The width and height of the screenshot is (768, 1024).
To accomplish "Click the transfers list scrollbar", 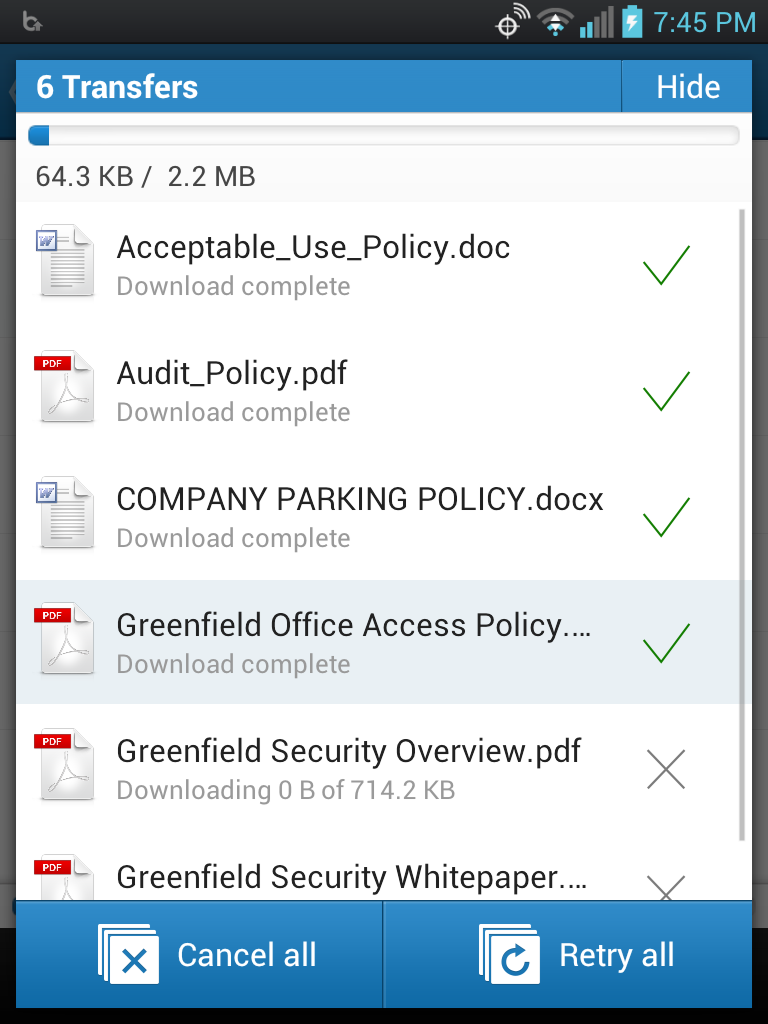I will [x=742, y=525].
